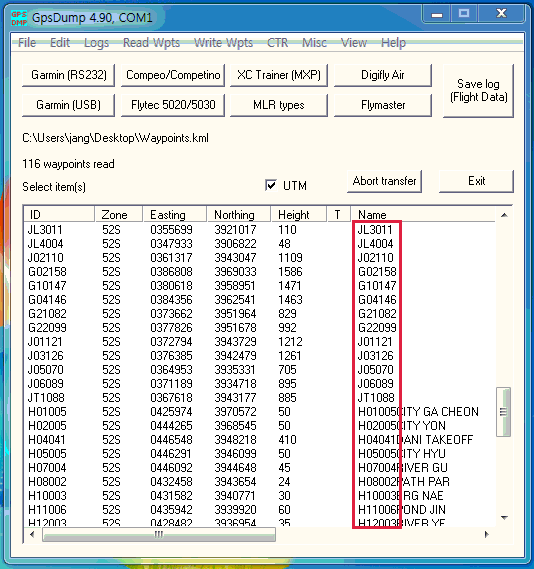Open the File menu
Viewport: 534px width, 569px height.
(x=27, y=43)
